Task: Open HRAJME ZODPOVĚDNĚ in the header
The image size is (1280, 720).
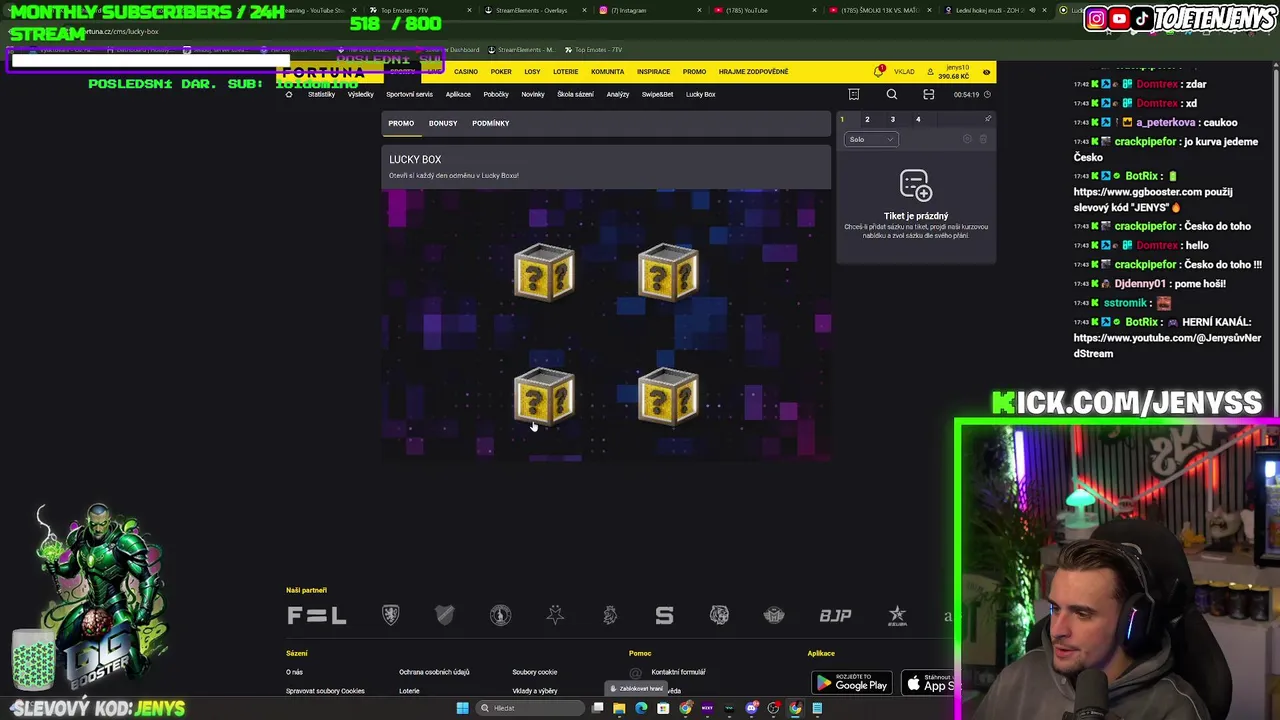Action: [x=753, y=72]
